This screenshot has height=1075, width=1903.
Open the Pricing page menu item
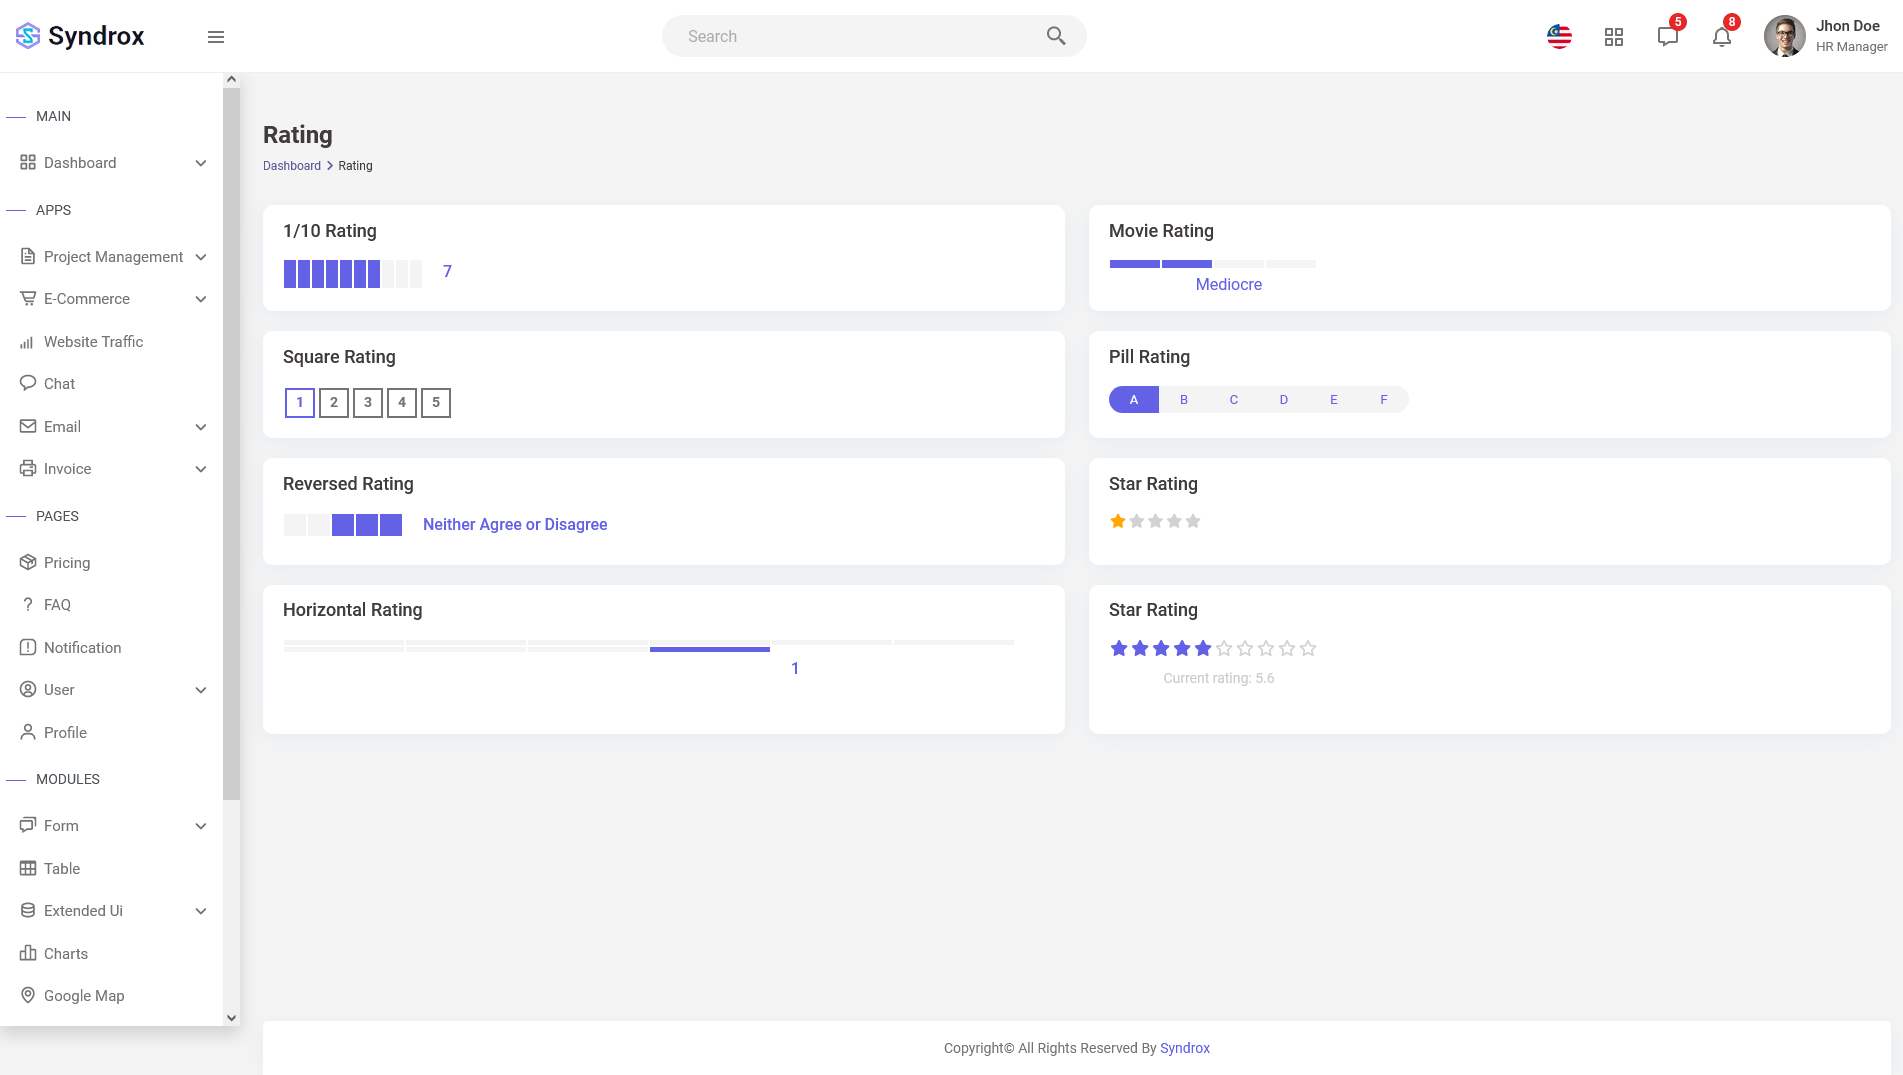[67, 563]
